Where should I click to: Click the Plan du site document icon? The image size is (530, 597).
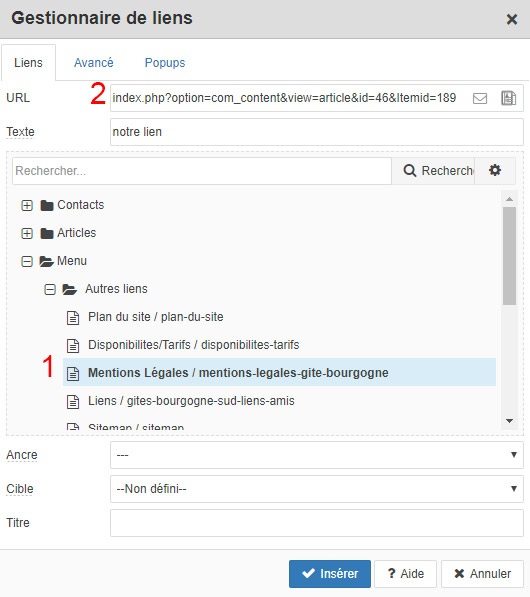pos(73,317)
